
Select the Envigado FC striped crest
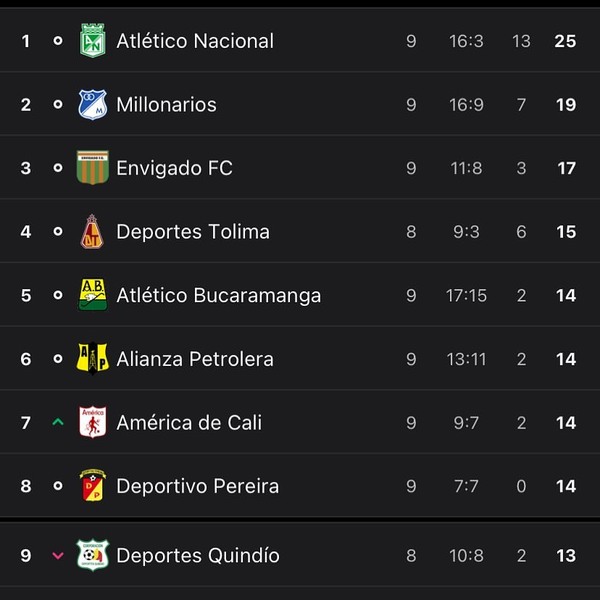tap(93, 168)
